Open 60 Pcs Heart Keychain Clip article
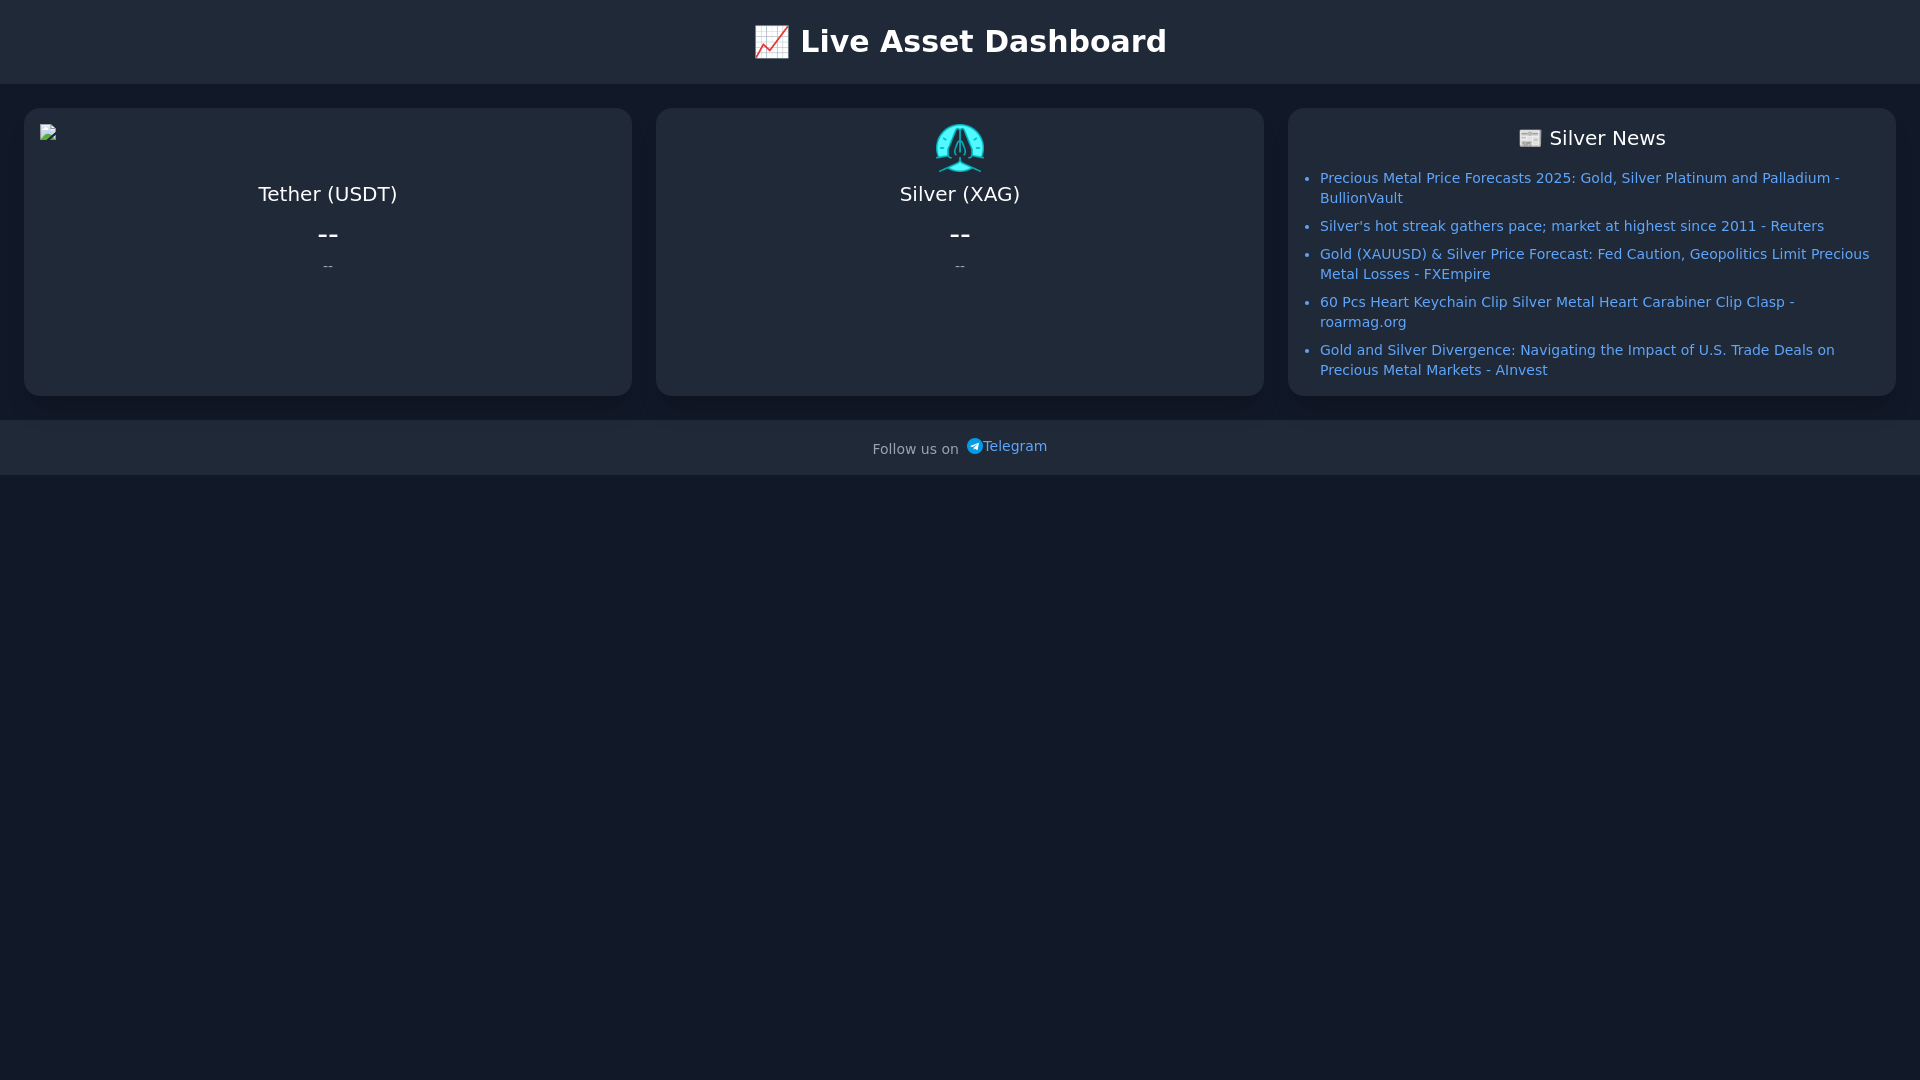This screenshot has width=1920, height=1080. 1557,312
